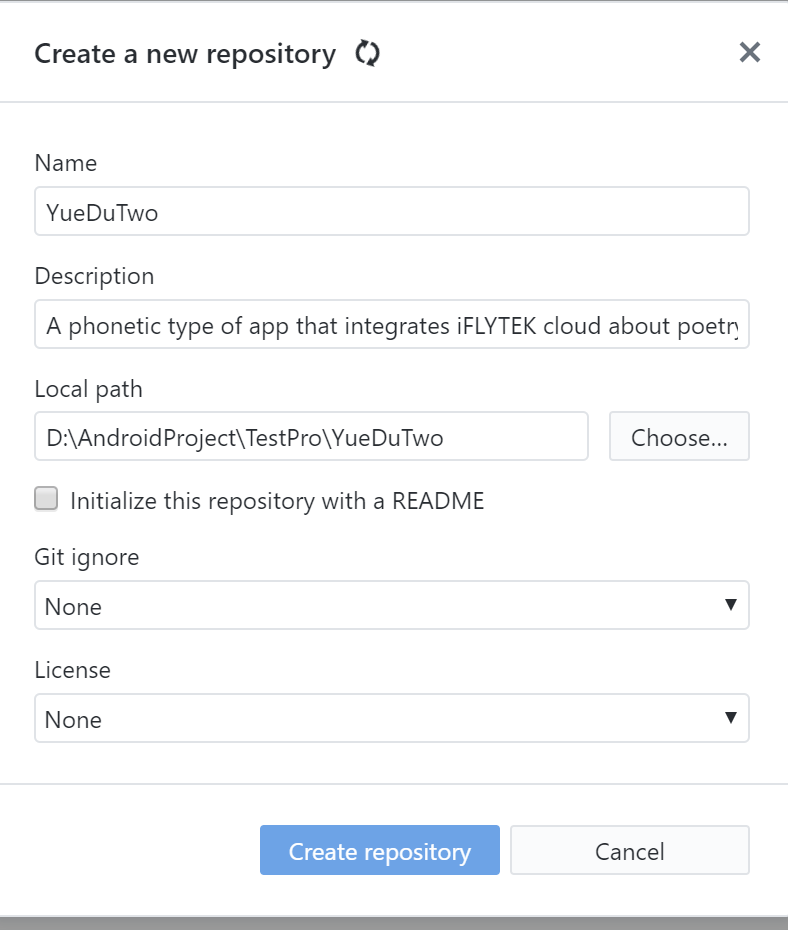
Task: Enable Initialize this repository with a README
Action: click(x=46, y=499)
